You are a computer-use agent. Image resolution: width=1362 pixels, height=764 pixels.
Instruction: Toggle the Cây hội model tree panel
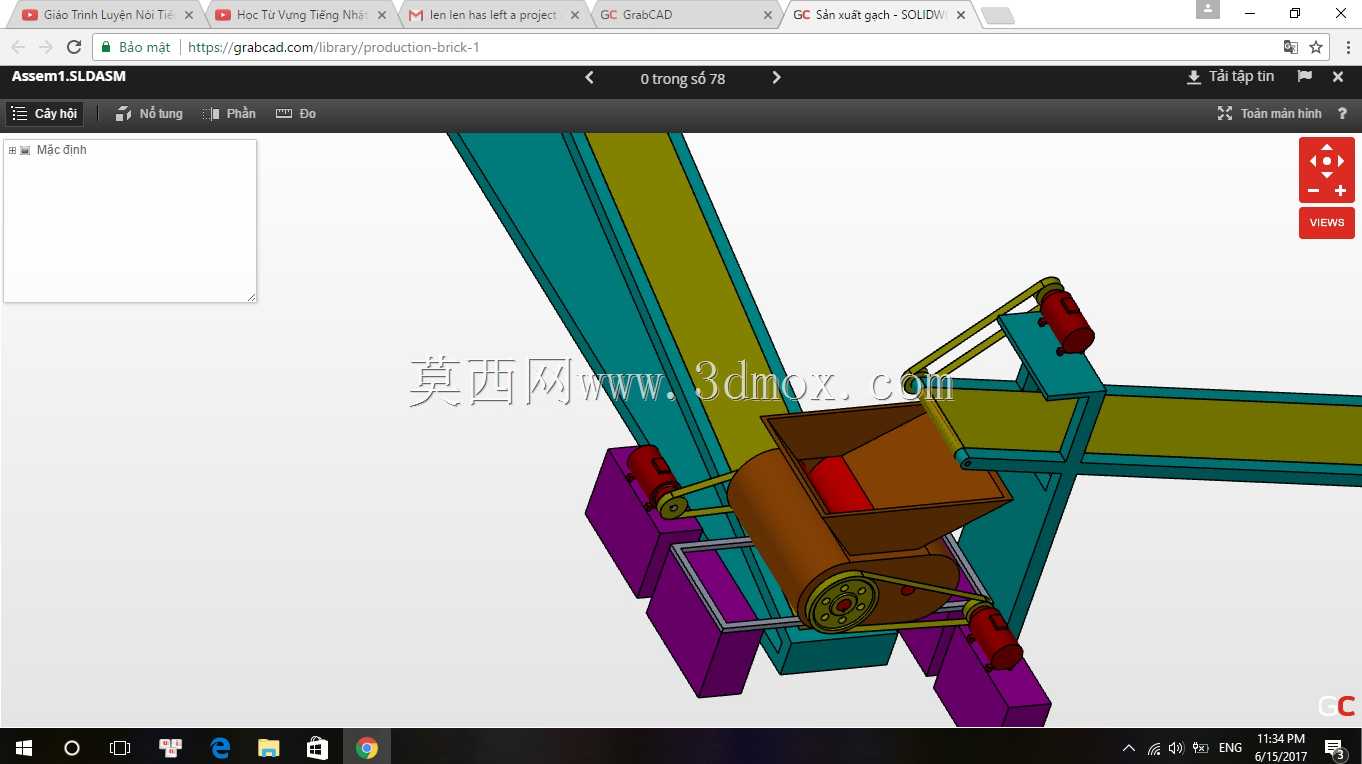point(44,114)
